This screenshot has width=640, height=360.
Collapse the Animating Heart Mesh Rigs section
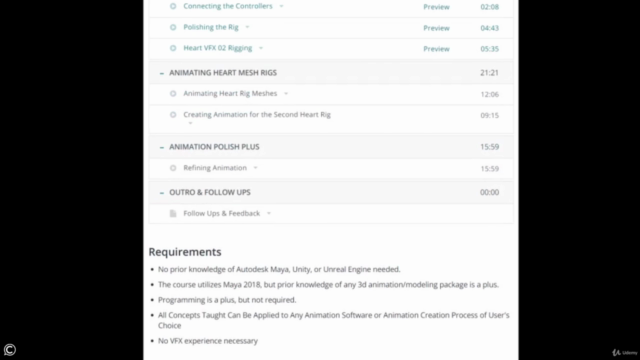click(162, 73)
